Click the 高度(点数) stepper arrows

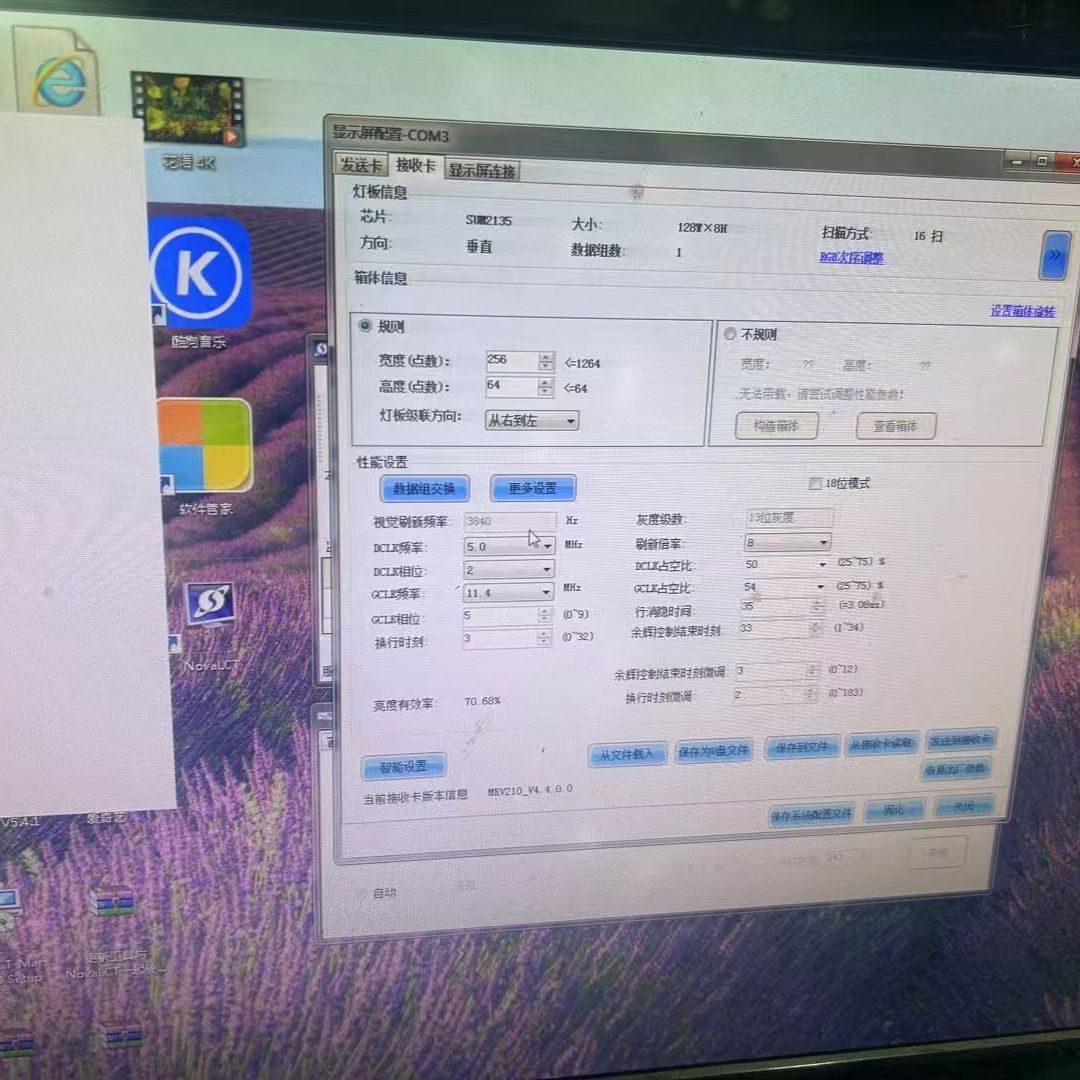tap(546, 386)
